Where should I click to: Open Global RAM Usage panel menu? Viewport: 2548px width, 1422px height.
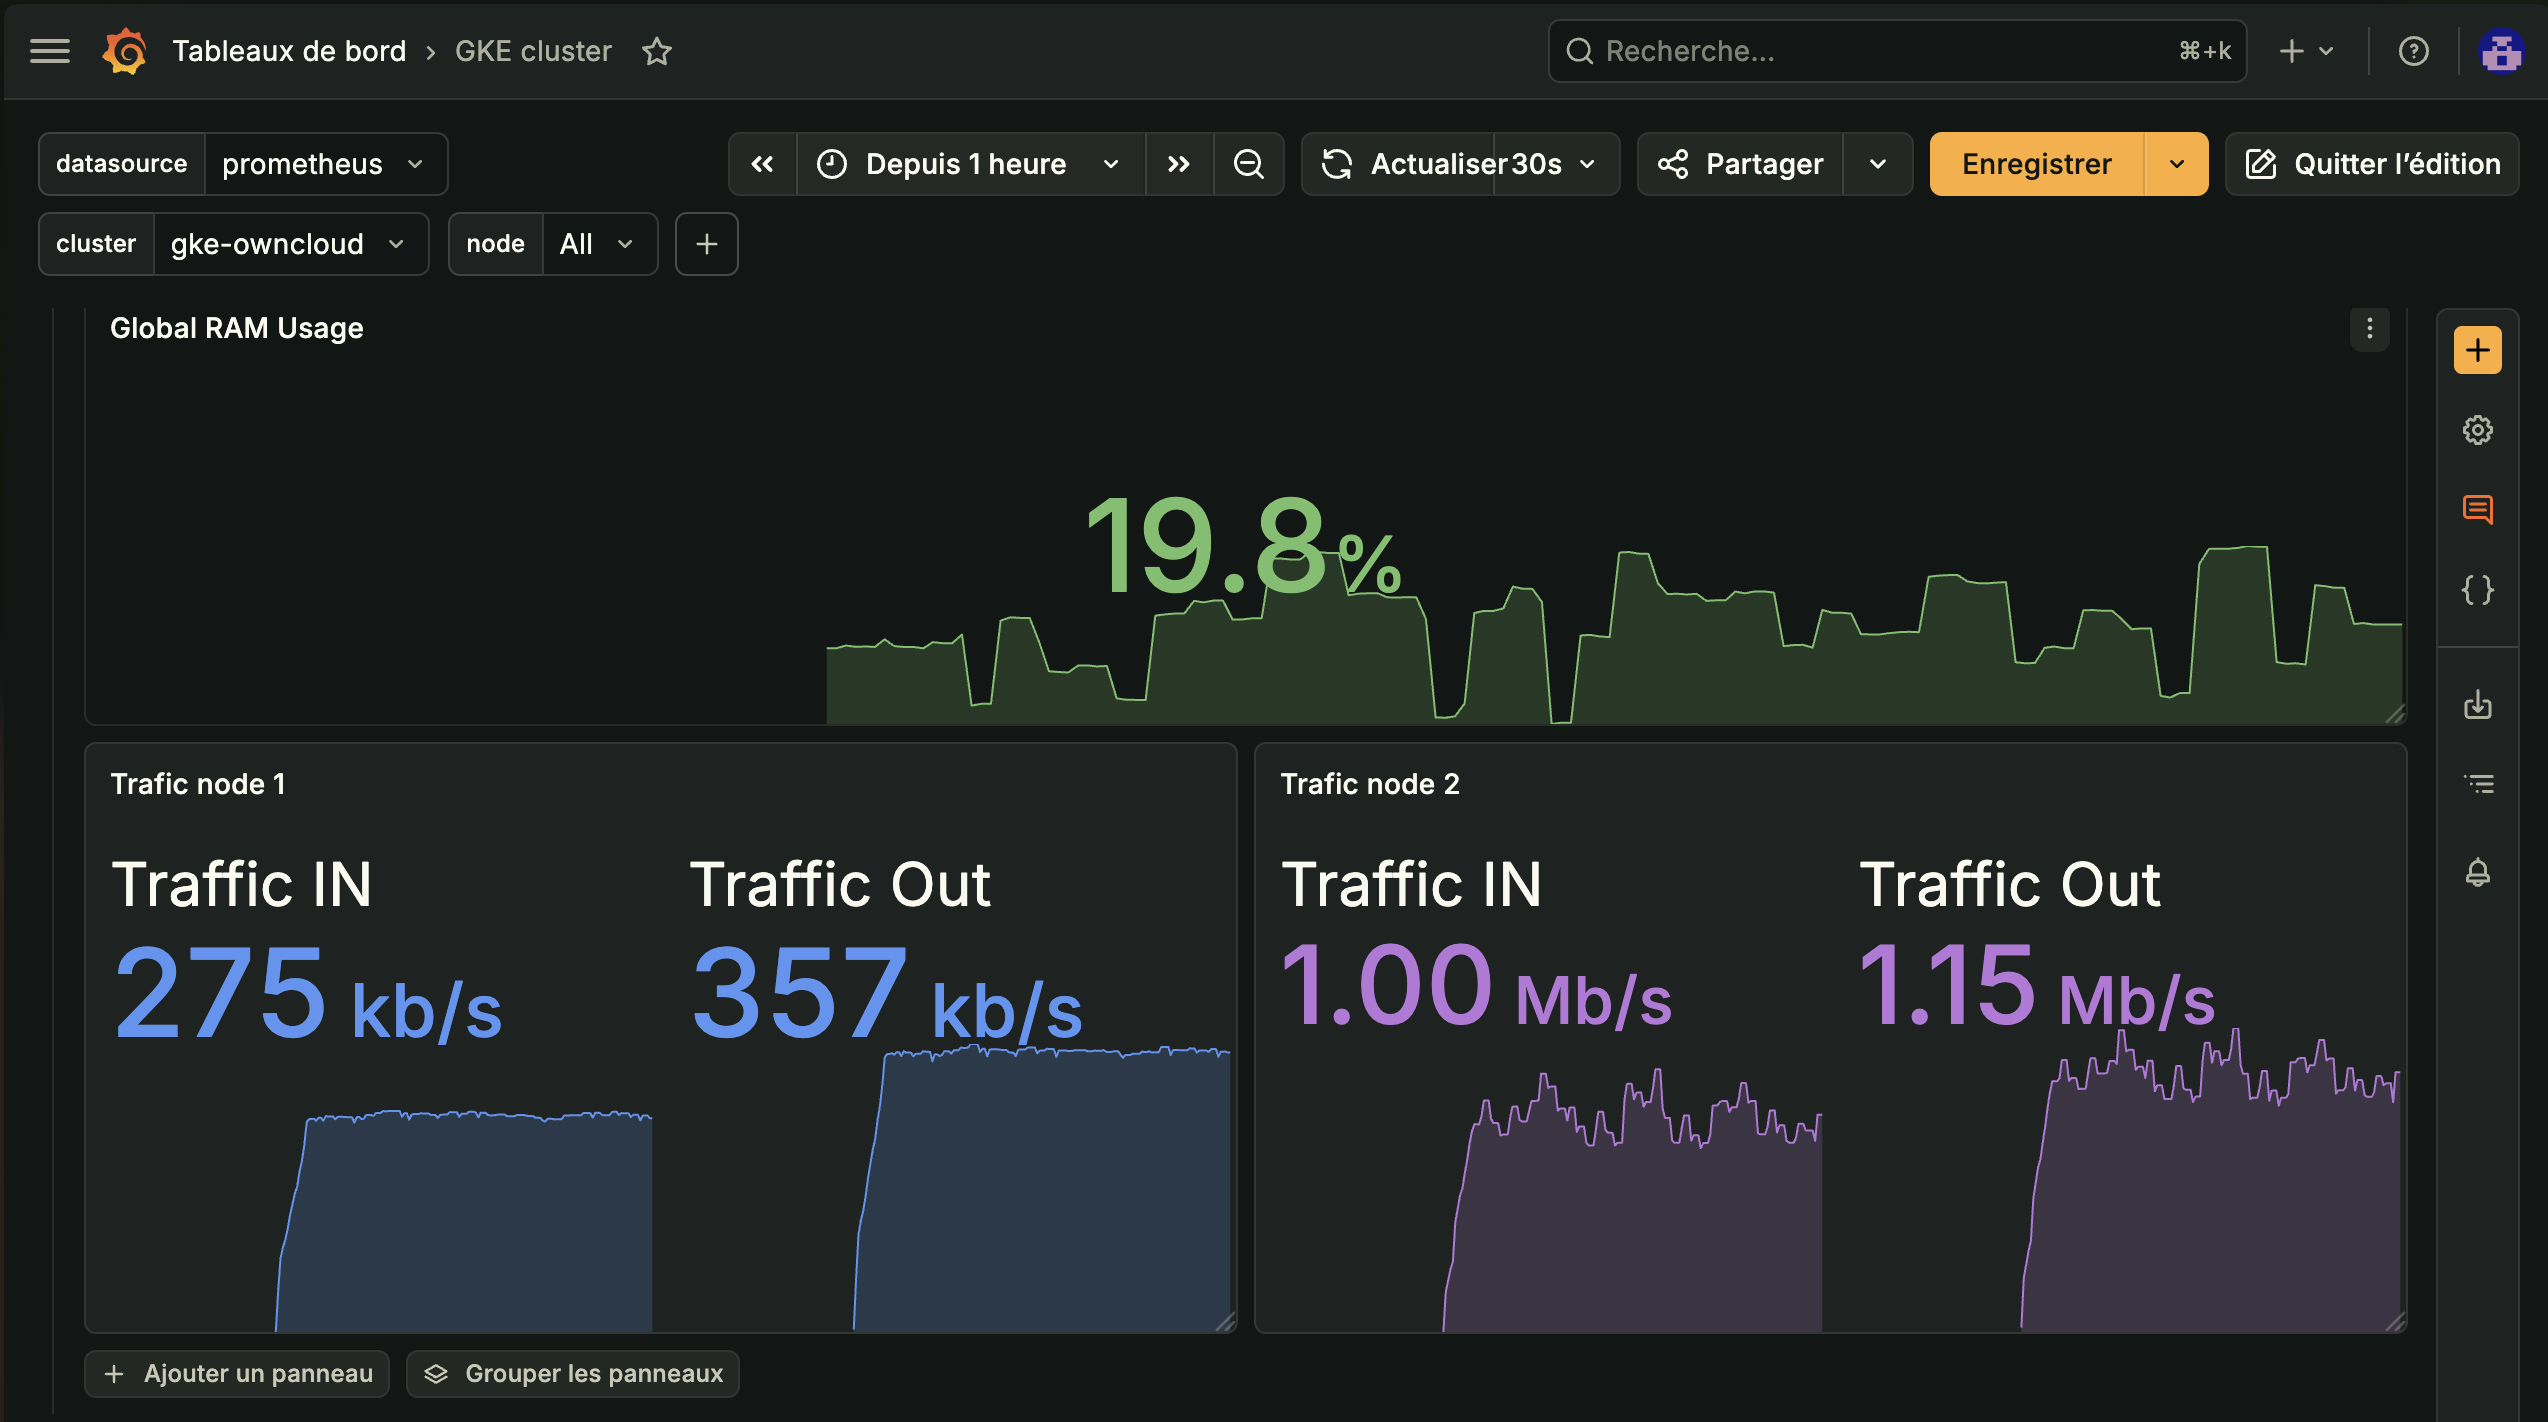point(2369,329)
